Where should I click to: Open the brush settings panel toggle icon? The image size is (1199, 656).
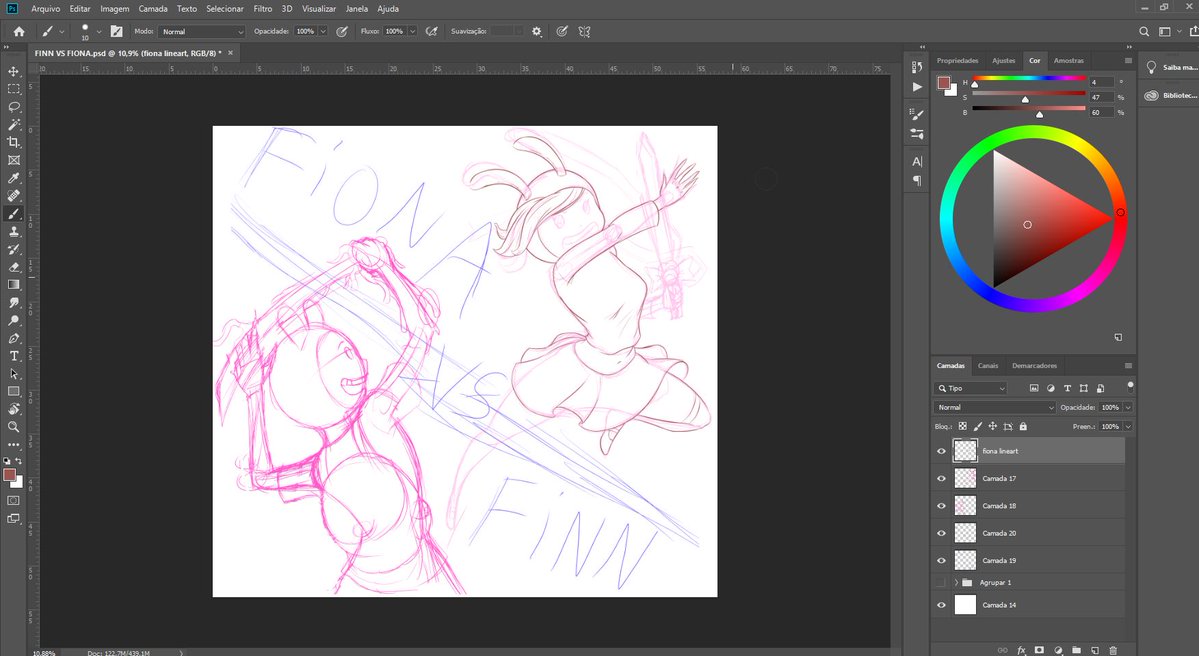click(116, 31)
